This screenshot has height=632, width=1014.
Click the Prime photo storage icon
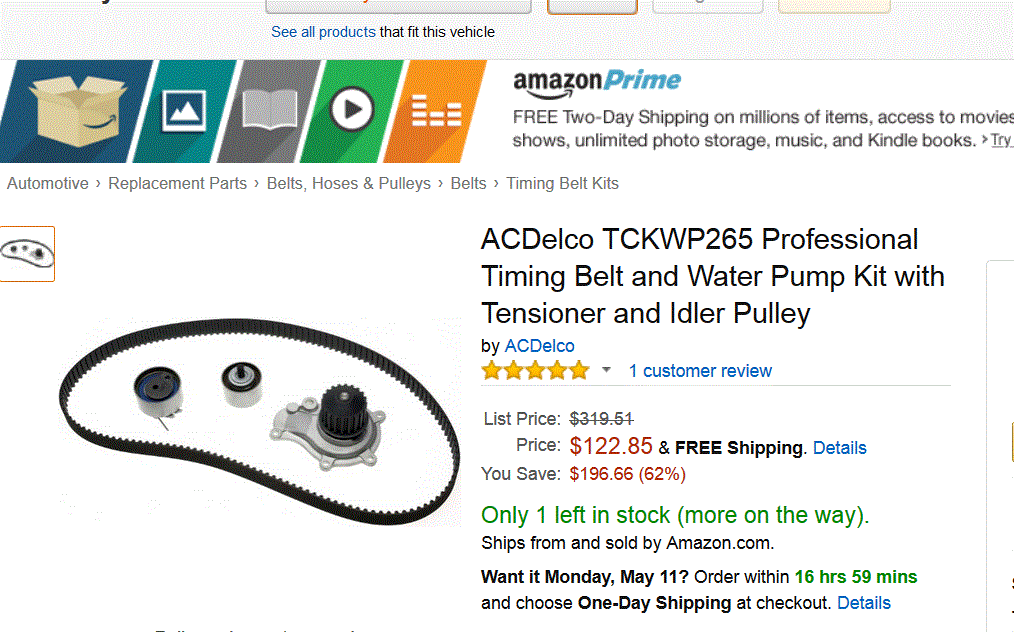[183, 110]
